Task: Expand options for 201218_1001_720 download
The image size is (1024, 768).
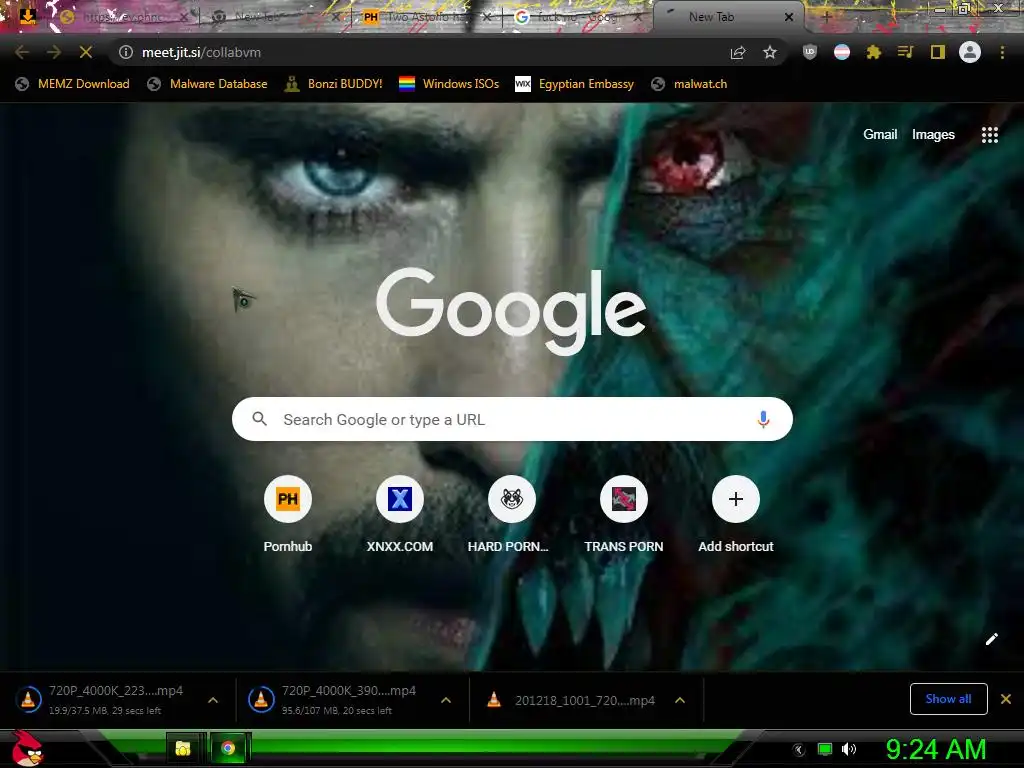Action: [x=680, y=700]
